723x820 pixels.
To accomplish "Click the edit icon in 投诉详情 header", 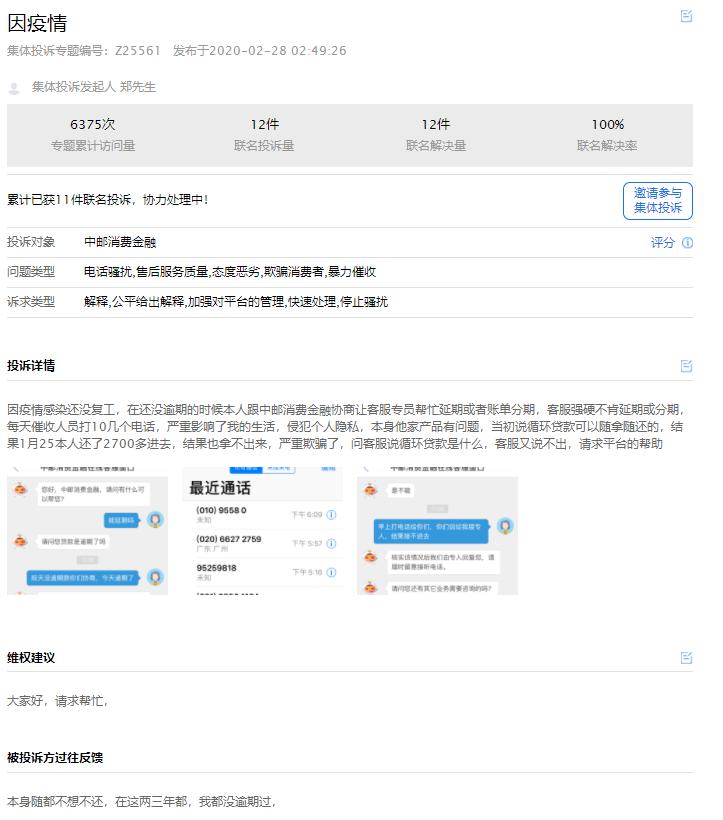I will point(686,366).
